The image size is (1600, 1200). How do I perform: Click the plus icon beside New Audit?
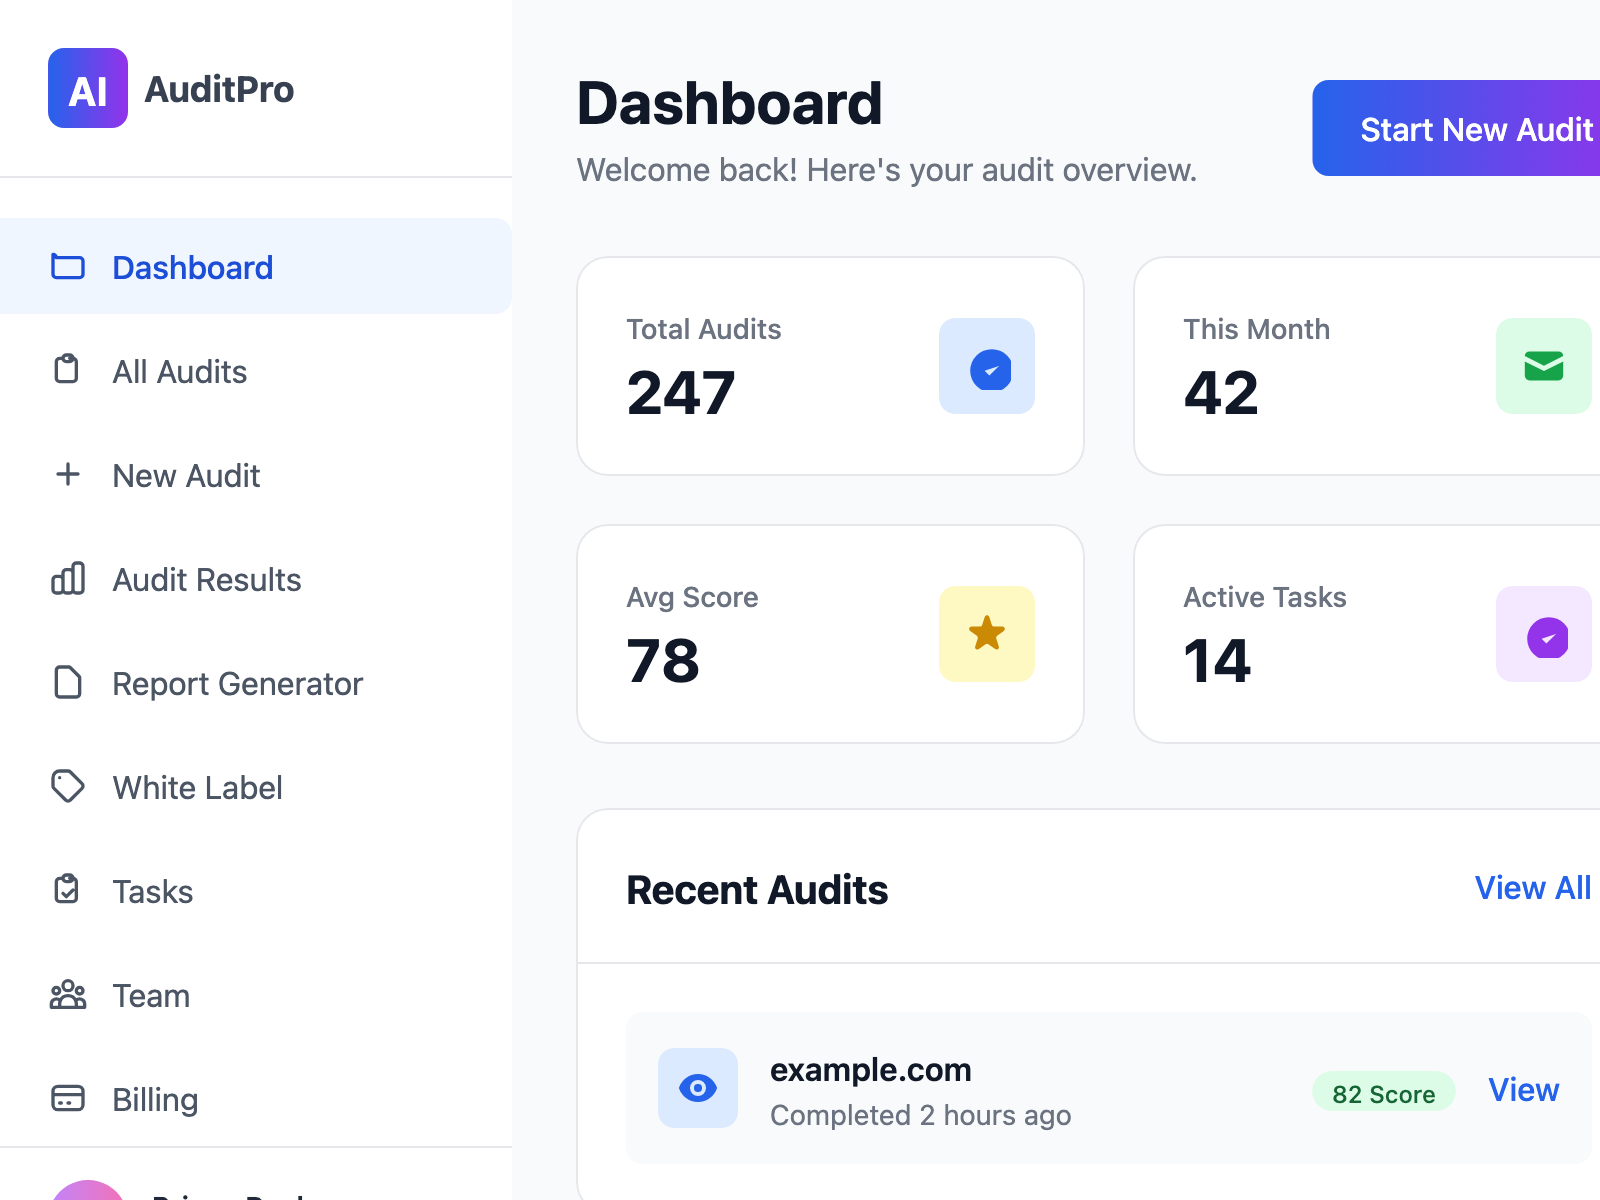click(68, 474)
